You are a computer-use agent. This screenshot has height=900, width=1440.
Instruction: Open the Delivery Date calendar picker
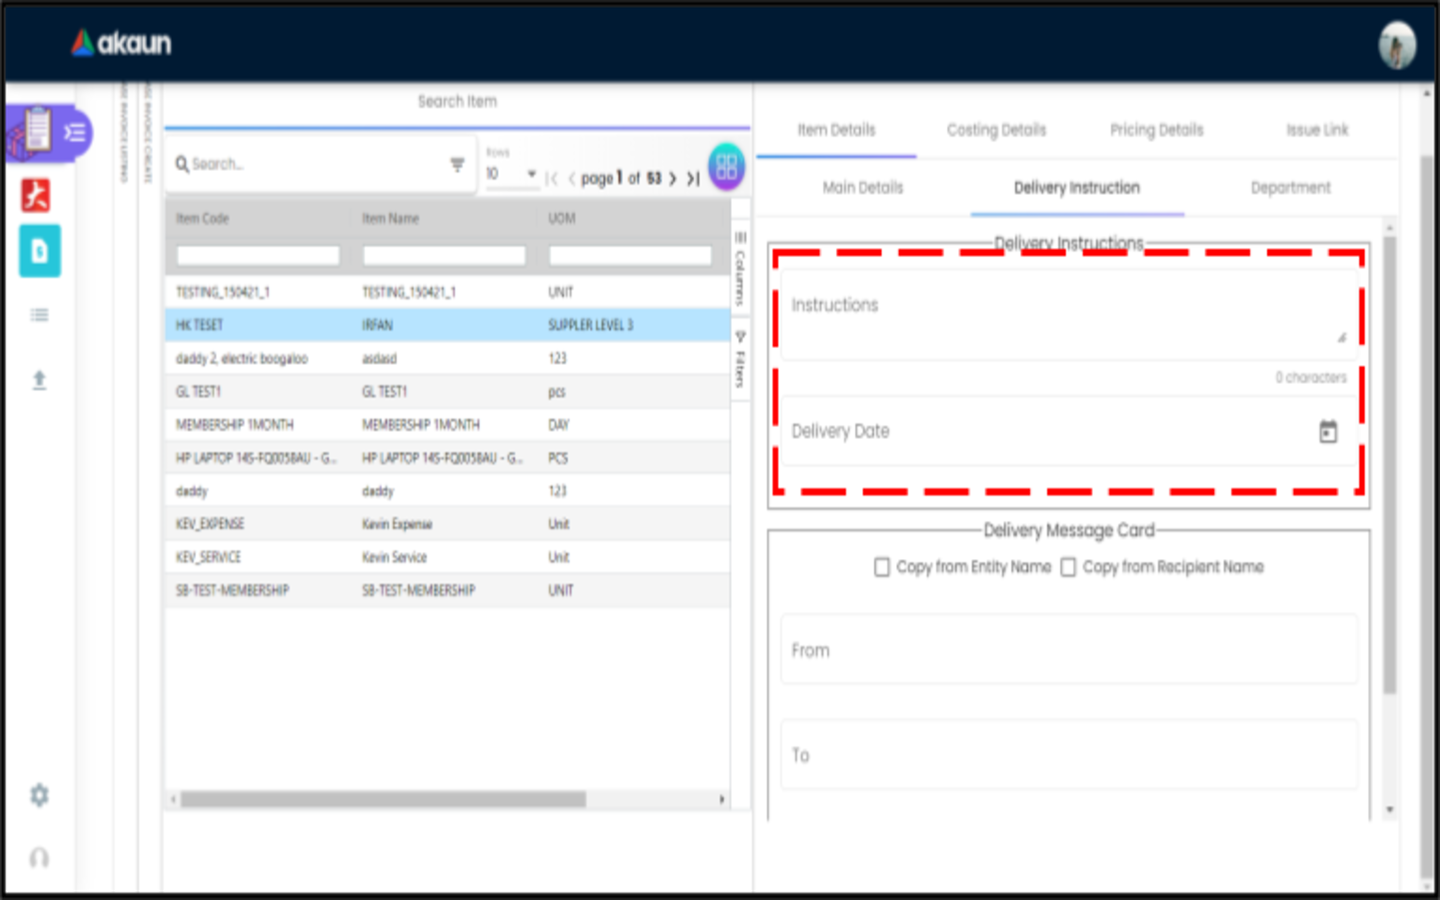click(1328, 432)
